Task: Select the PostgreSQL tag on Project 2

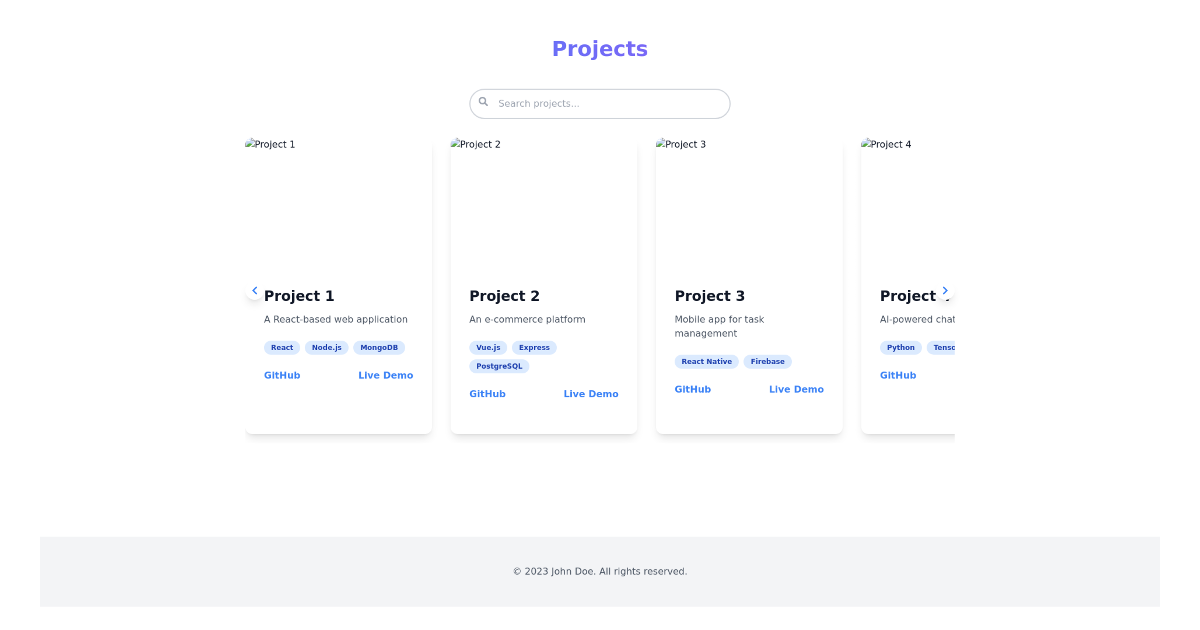Action: [499, 366]
